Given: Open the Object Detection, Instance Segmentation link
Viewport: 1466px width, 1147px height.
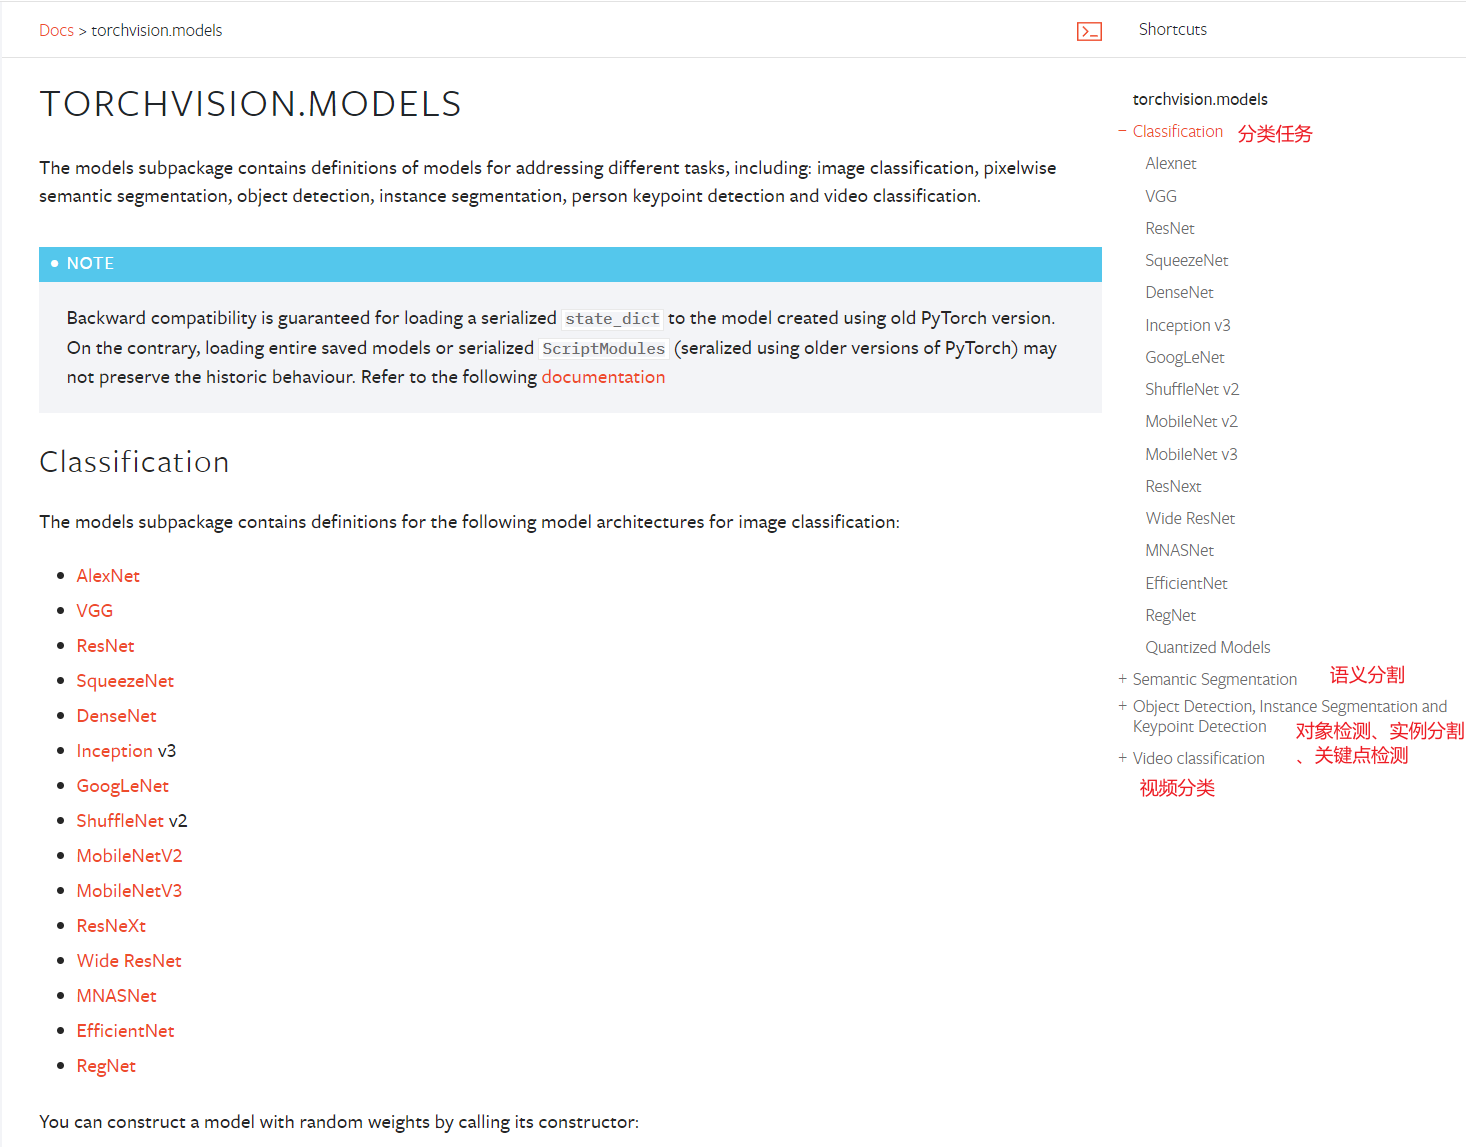Looking at the screenshot, I should [x=1290, y=716].
